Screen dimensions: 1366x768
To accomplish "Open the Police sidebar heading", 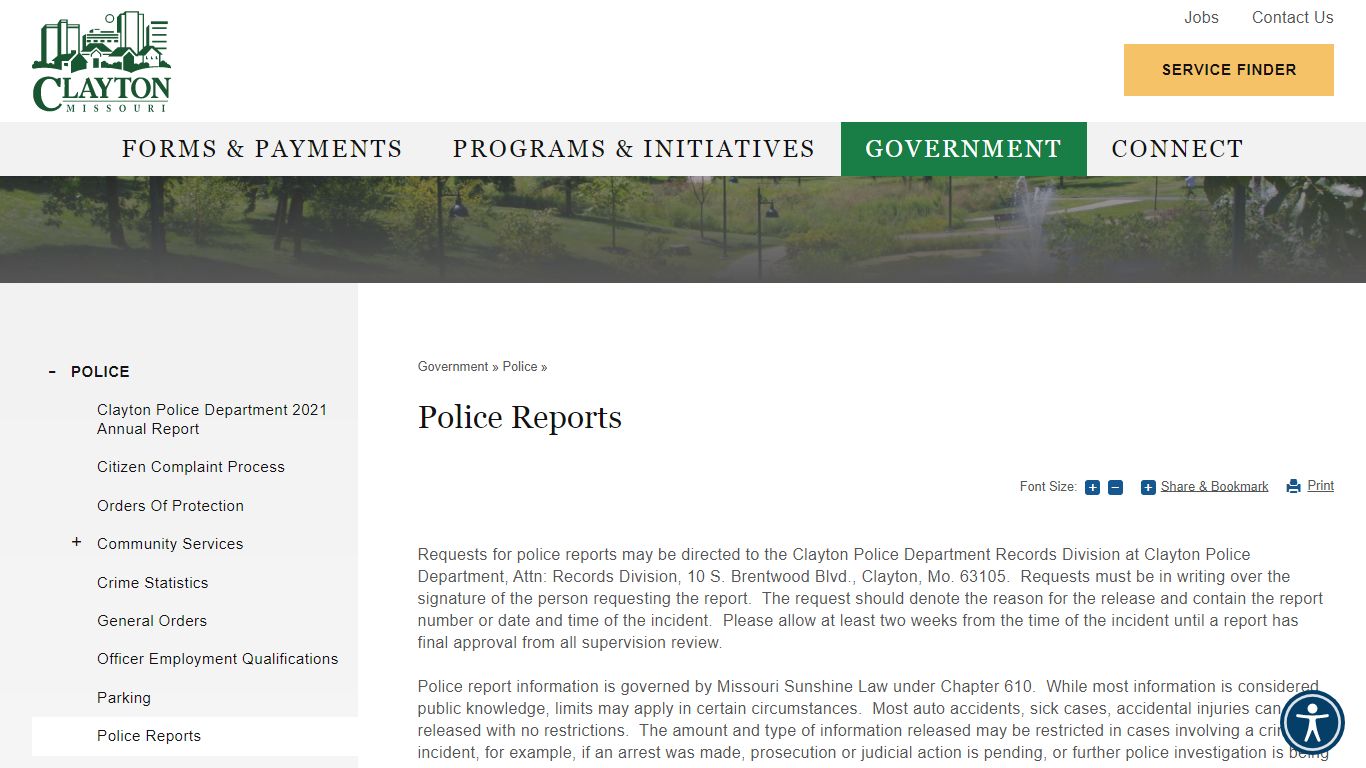I will [100, 371].
